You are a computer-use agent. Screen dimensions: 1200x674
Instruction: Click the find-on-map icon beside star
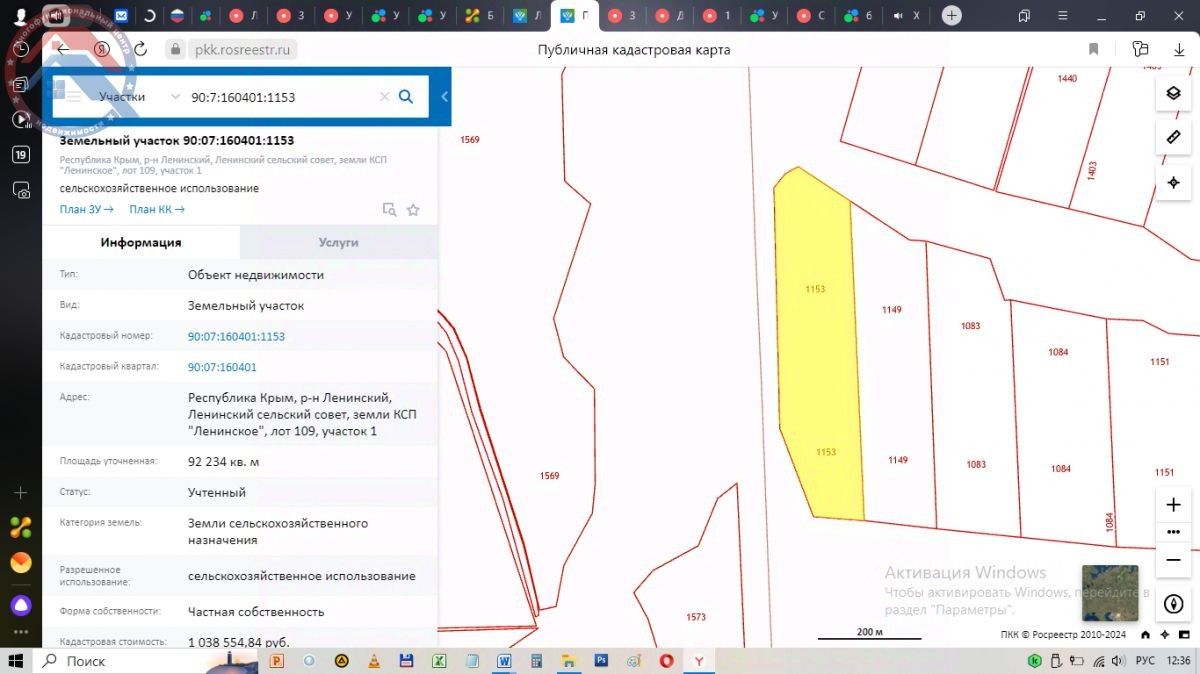390,210
